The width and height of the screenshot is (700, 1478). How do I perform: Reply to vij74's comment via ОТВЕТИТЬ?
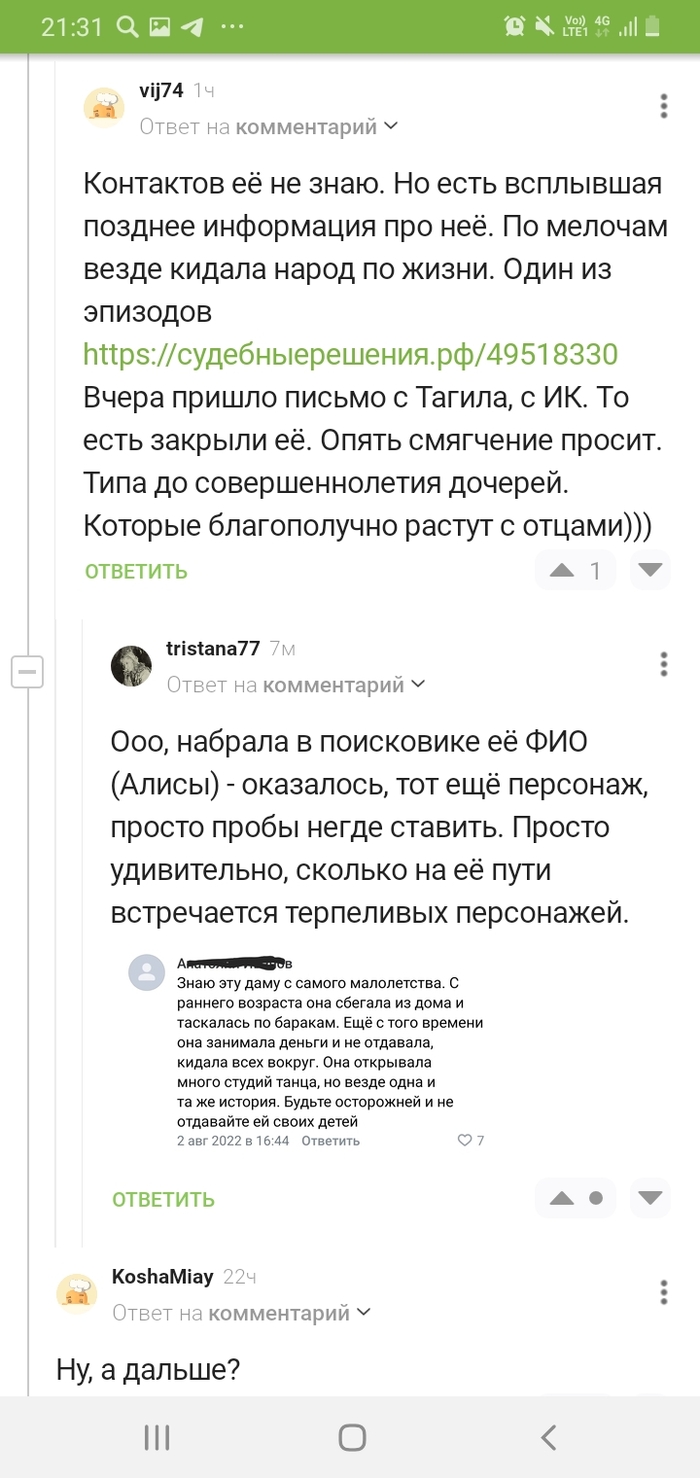[136, 572]
